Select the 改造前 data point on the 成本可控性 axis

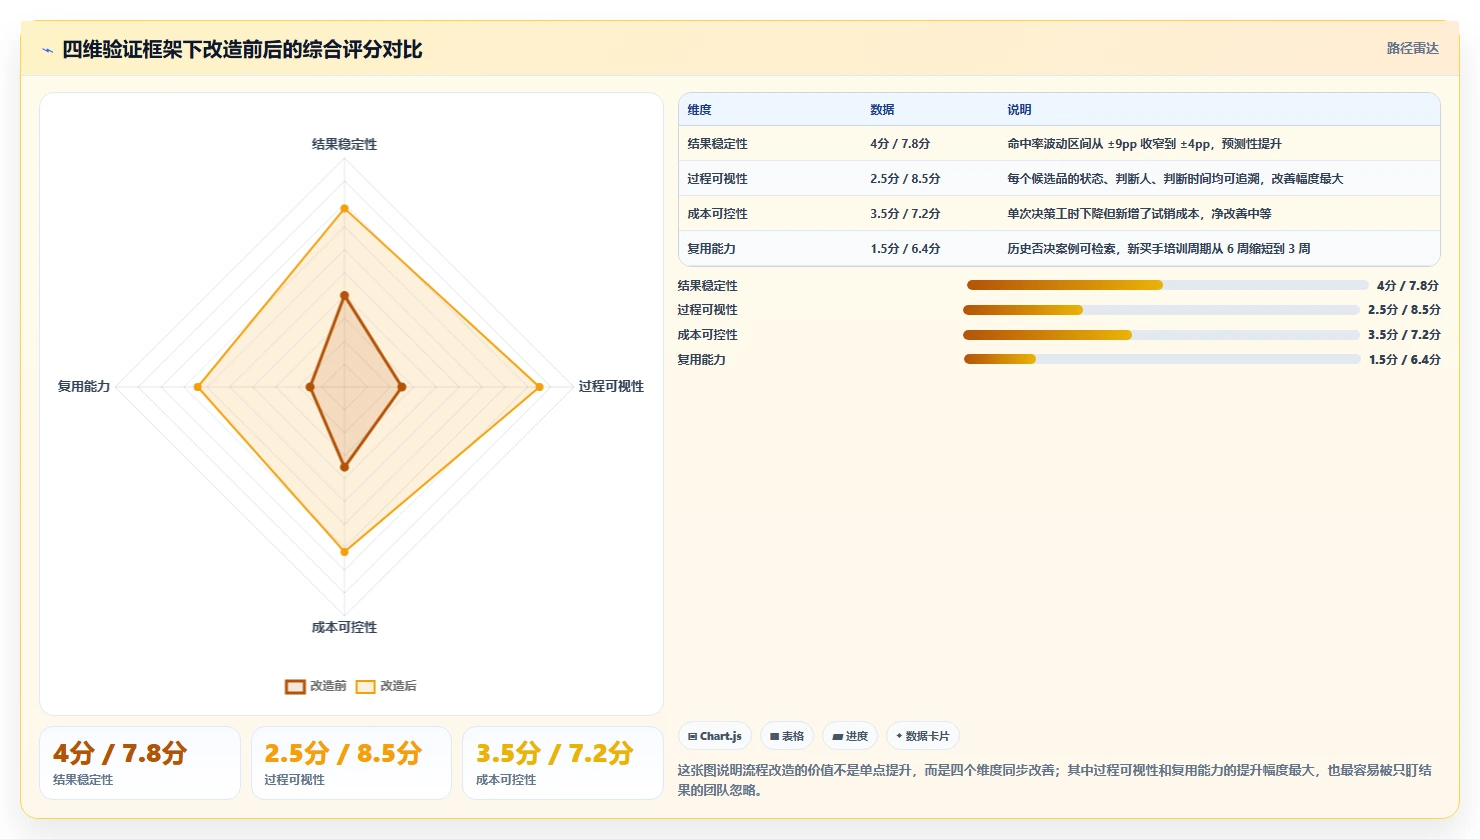(x=344, y=467)
